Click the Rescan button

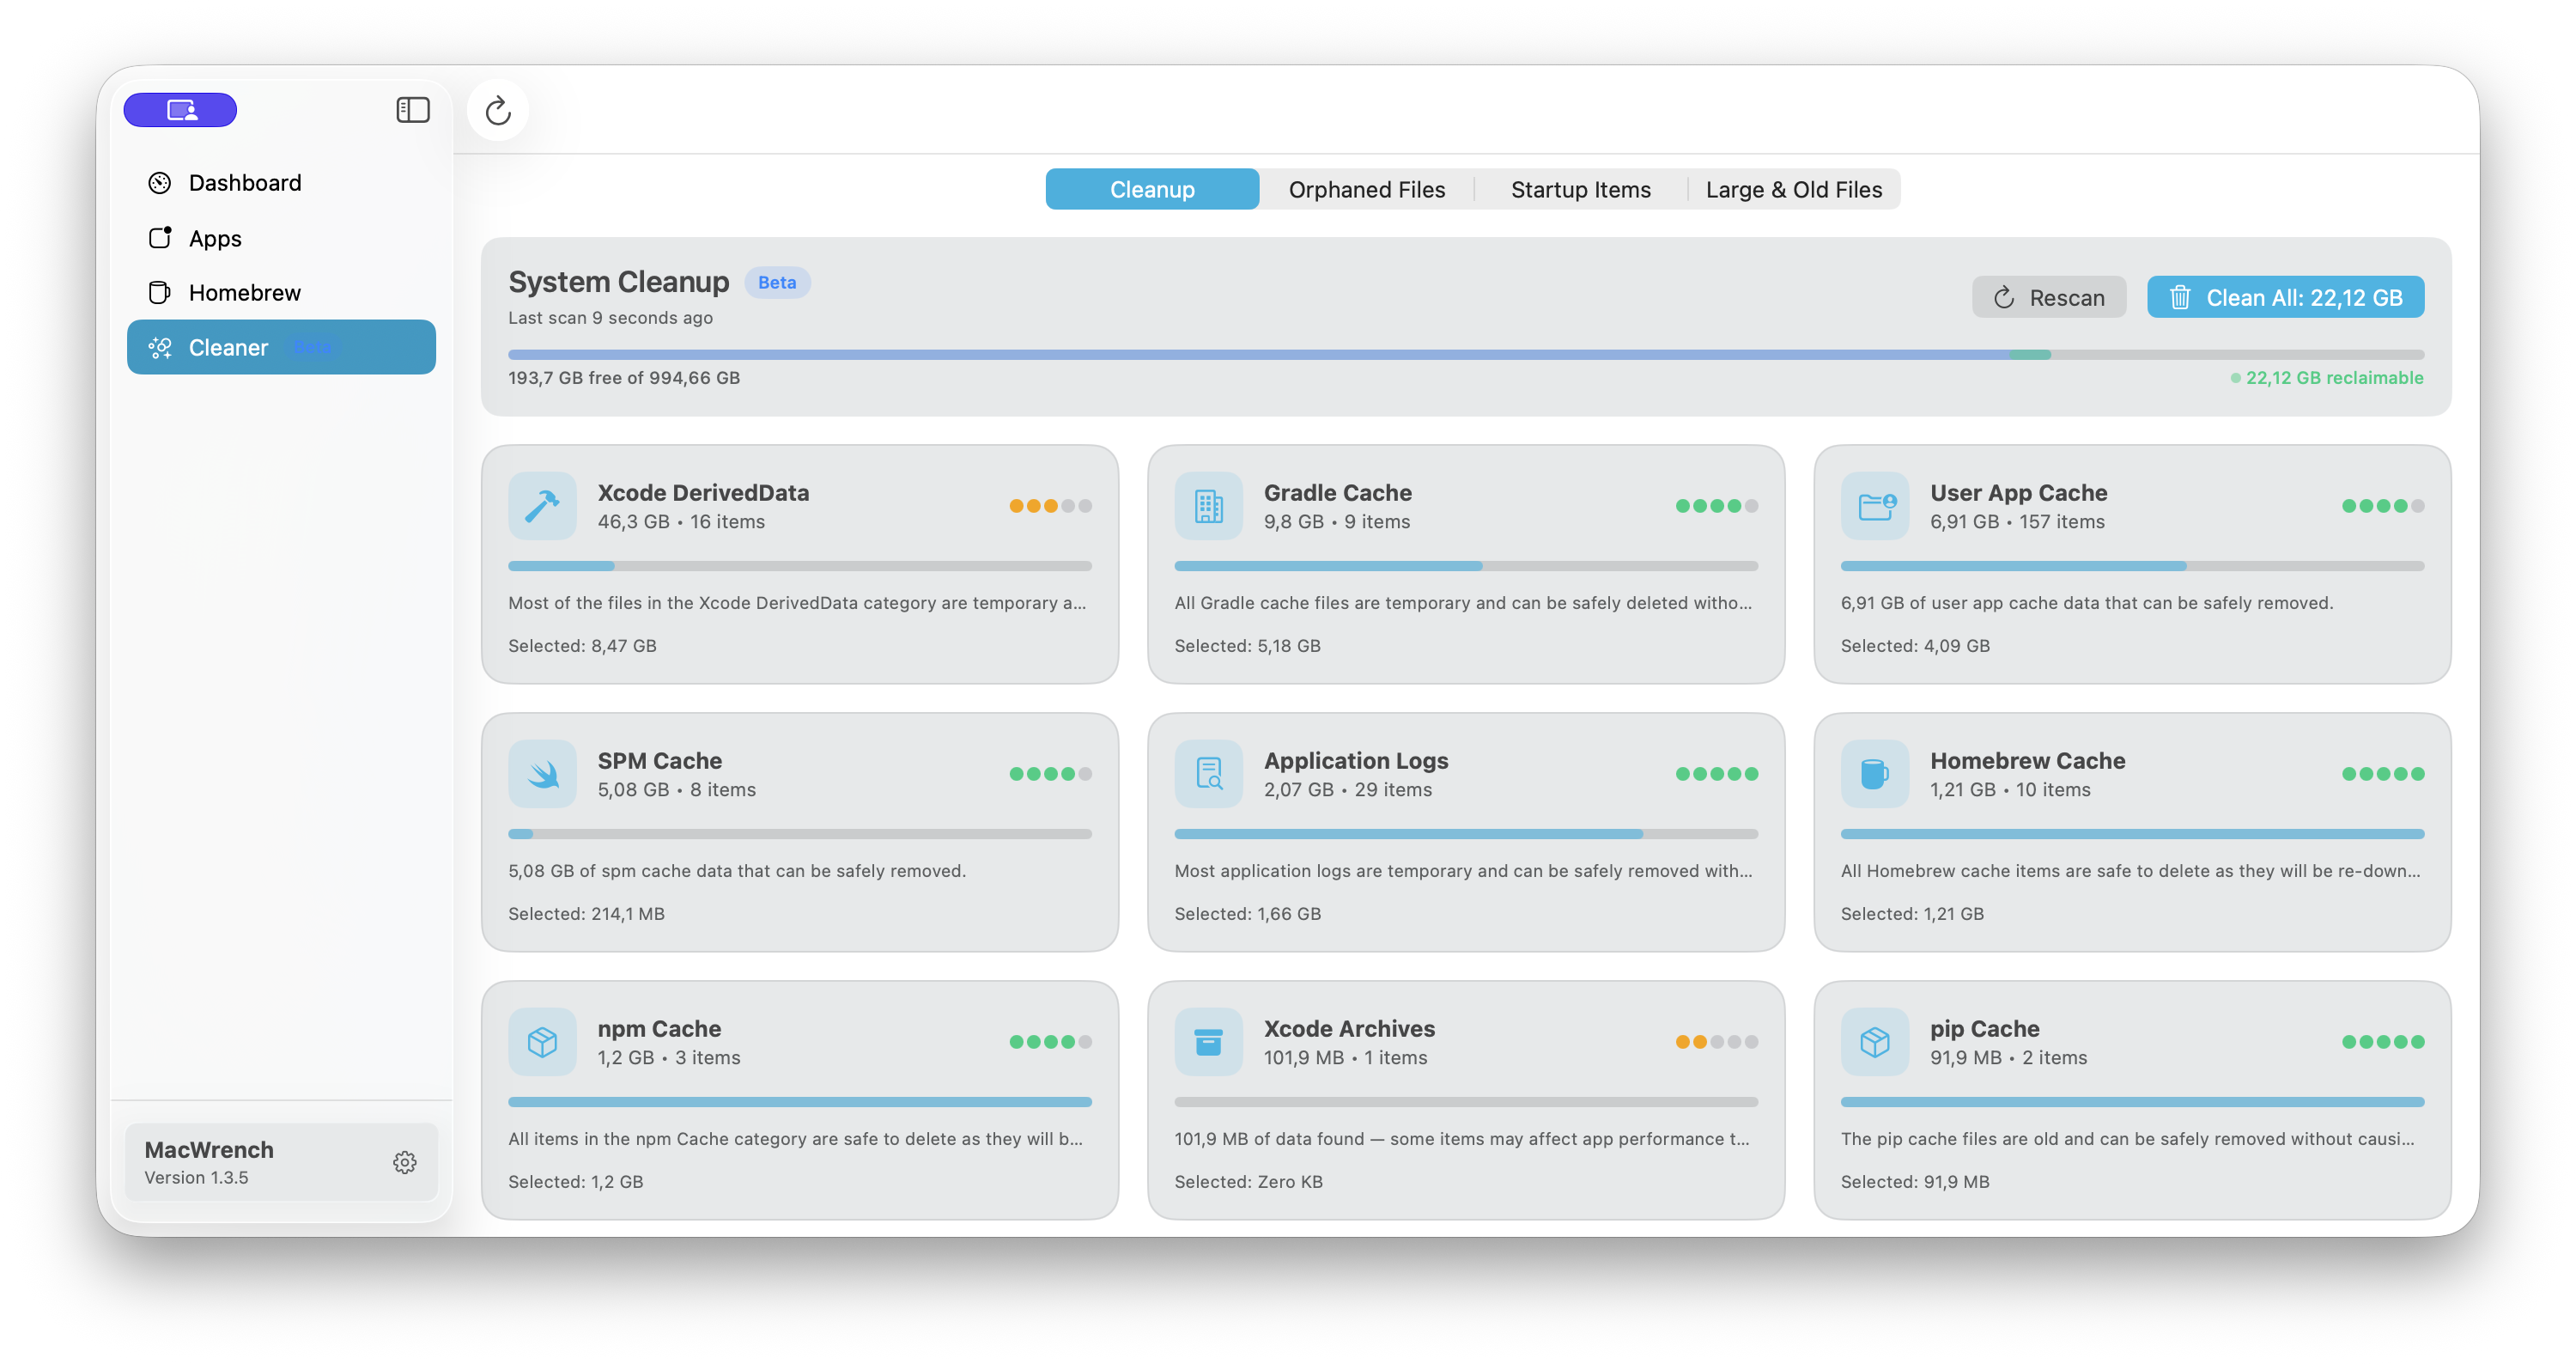[2048, 297]
